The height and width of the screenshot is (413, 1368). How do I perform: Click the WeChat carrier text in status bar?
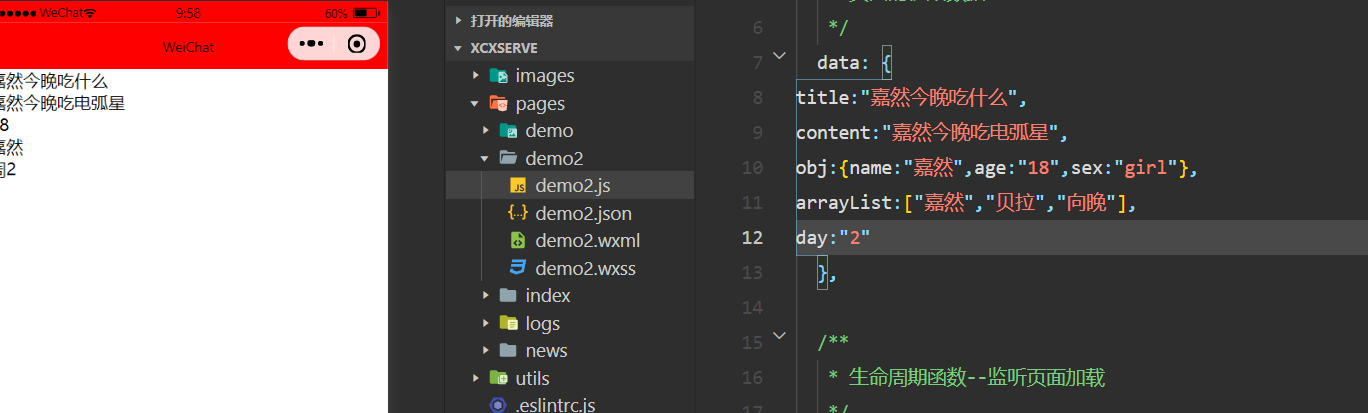[61, 14]
